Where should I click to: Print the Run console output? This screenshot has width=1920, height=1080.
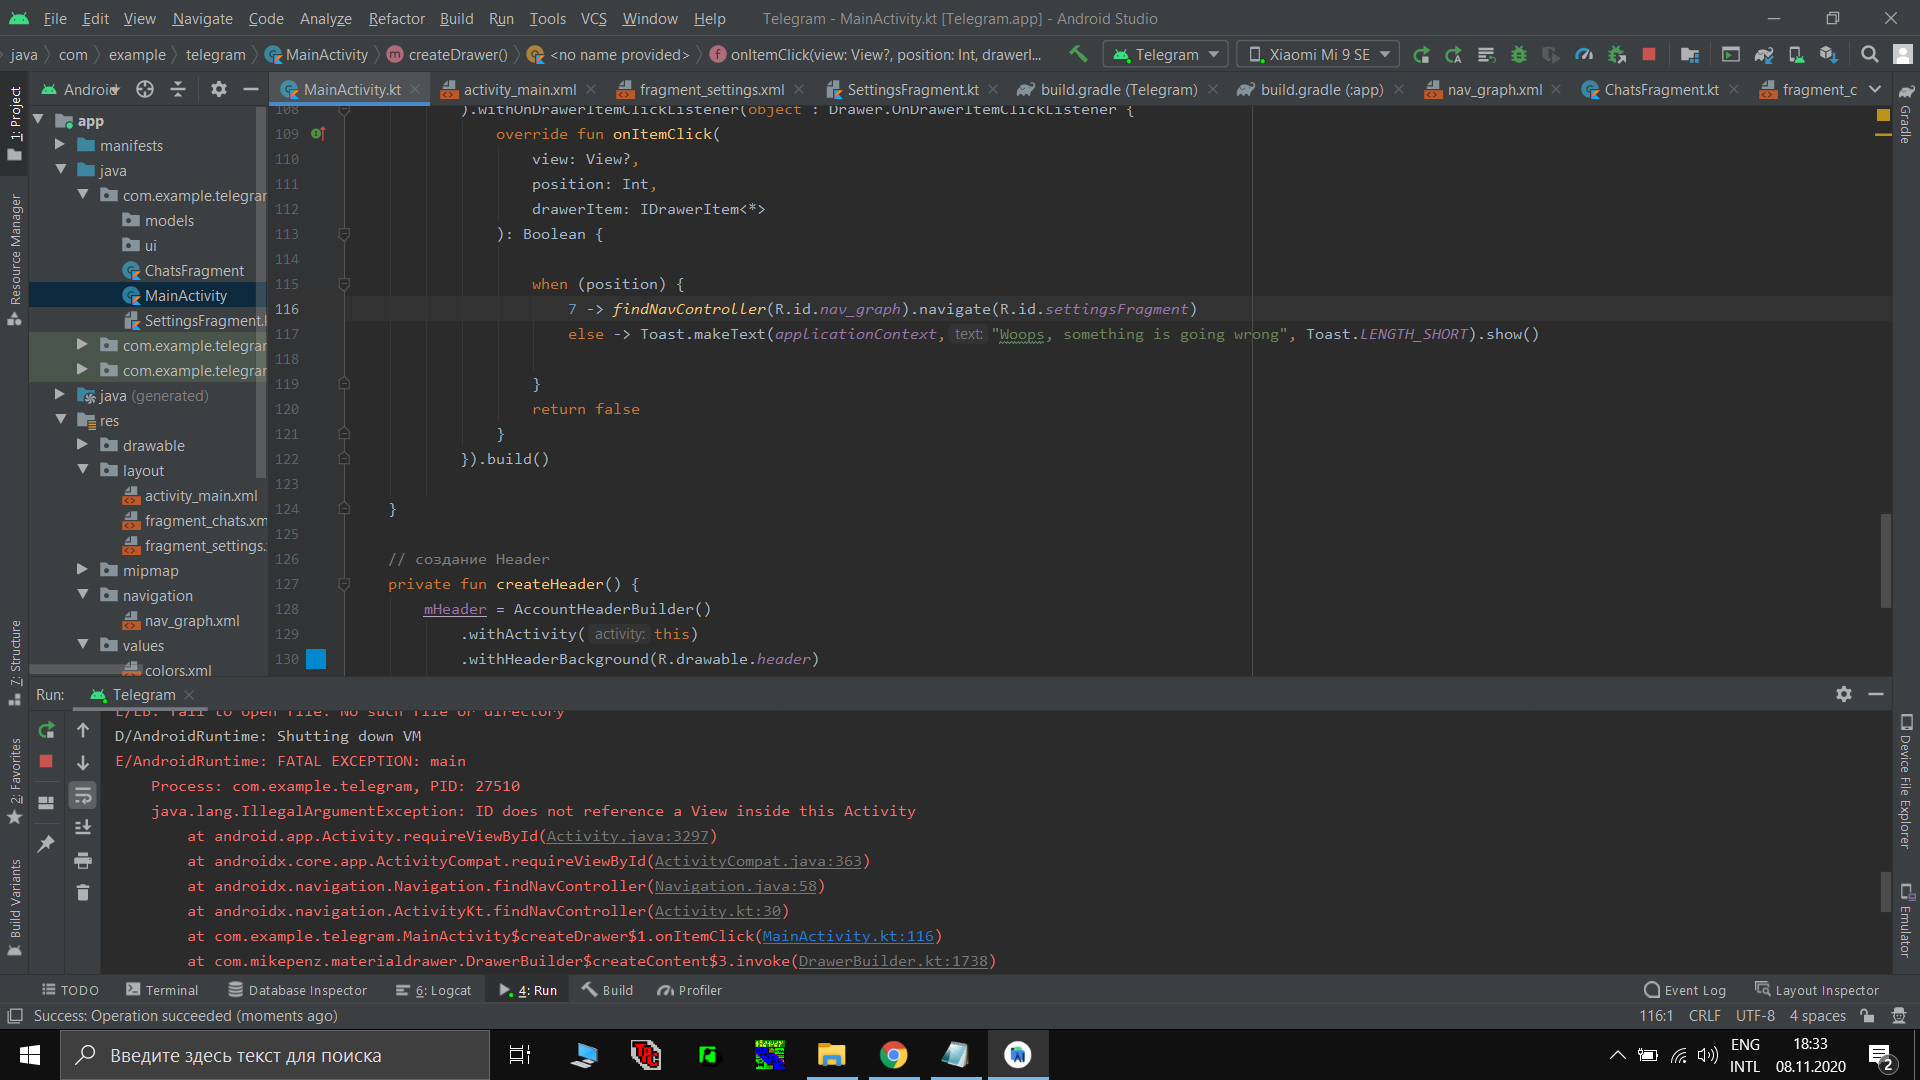pos(83,860)
